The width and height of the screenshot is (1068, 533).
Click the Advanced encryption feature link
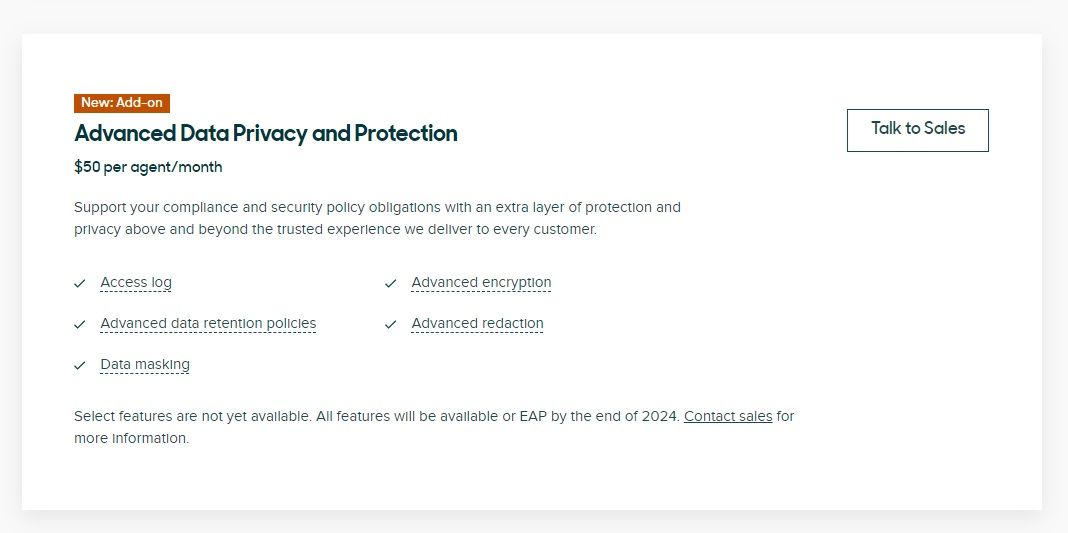tap(481, 283)
